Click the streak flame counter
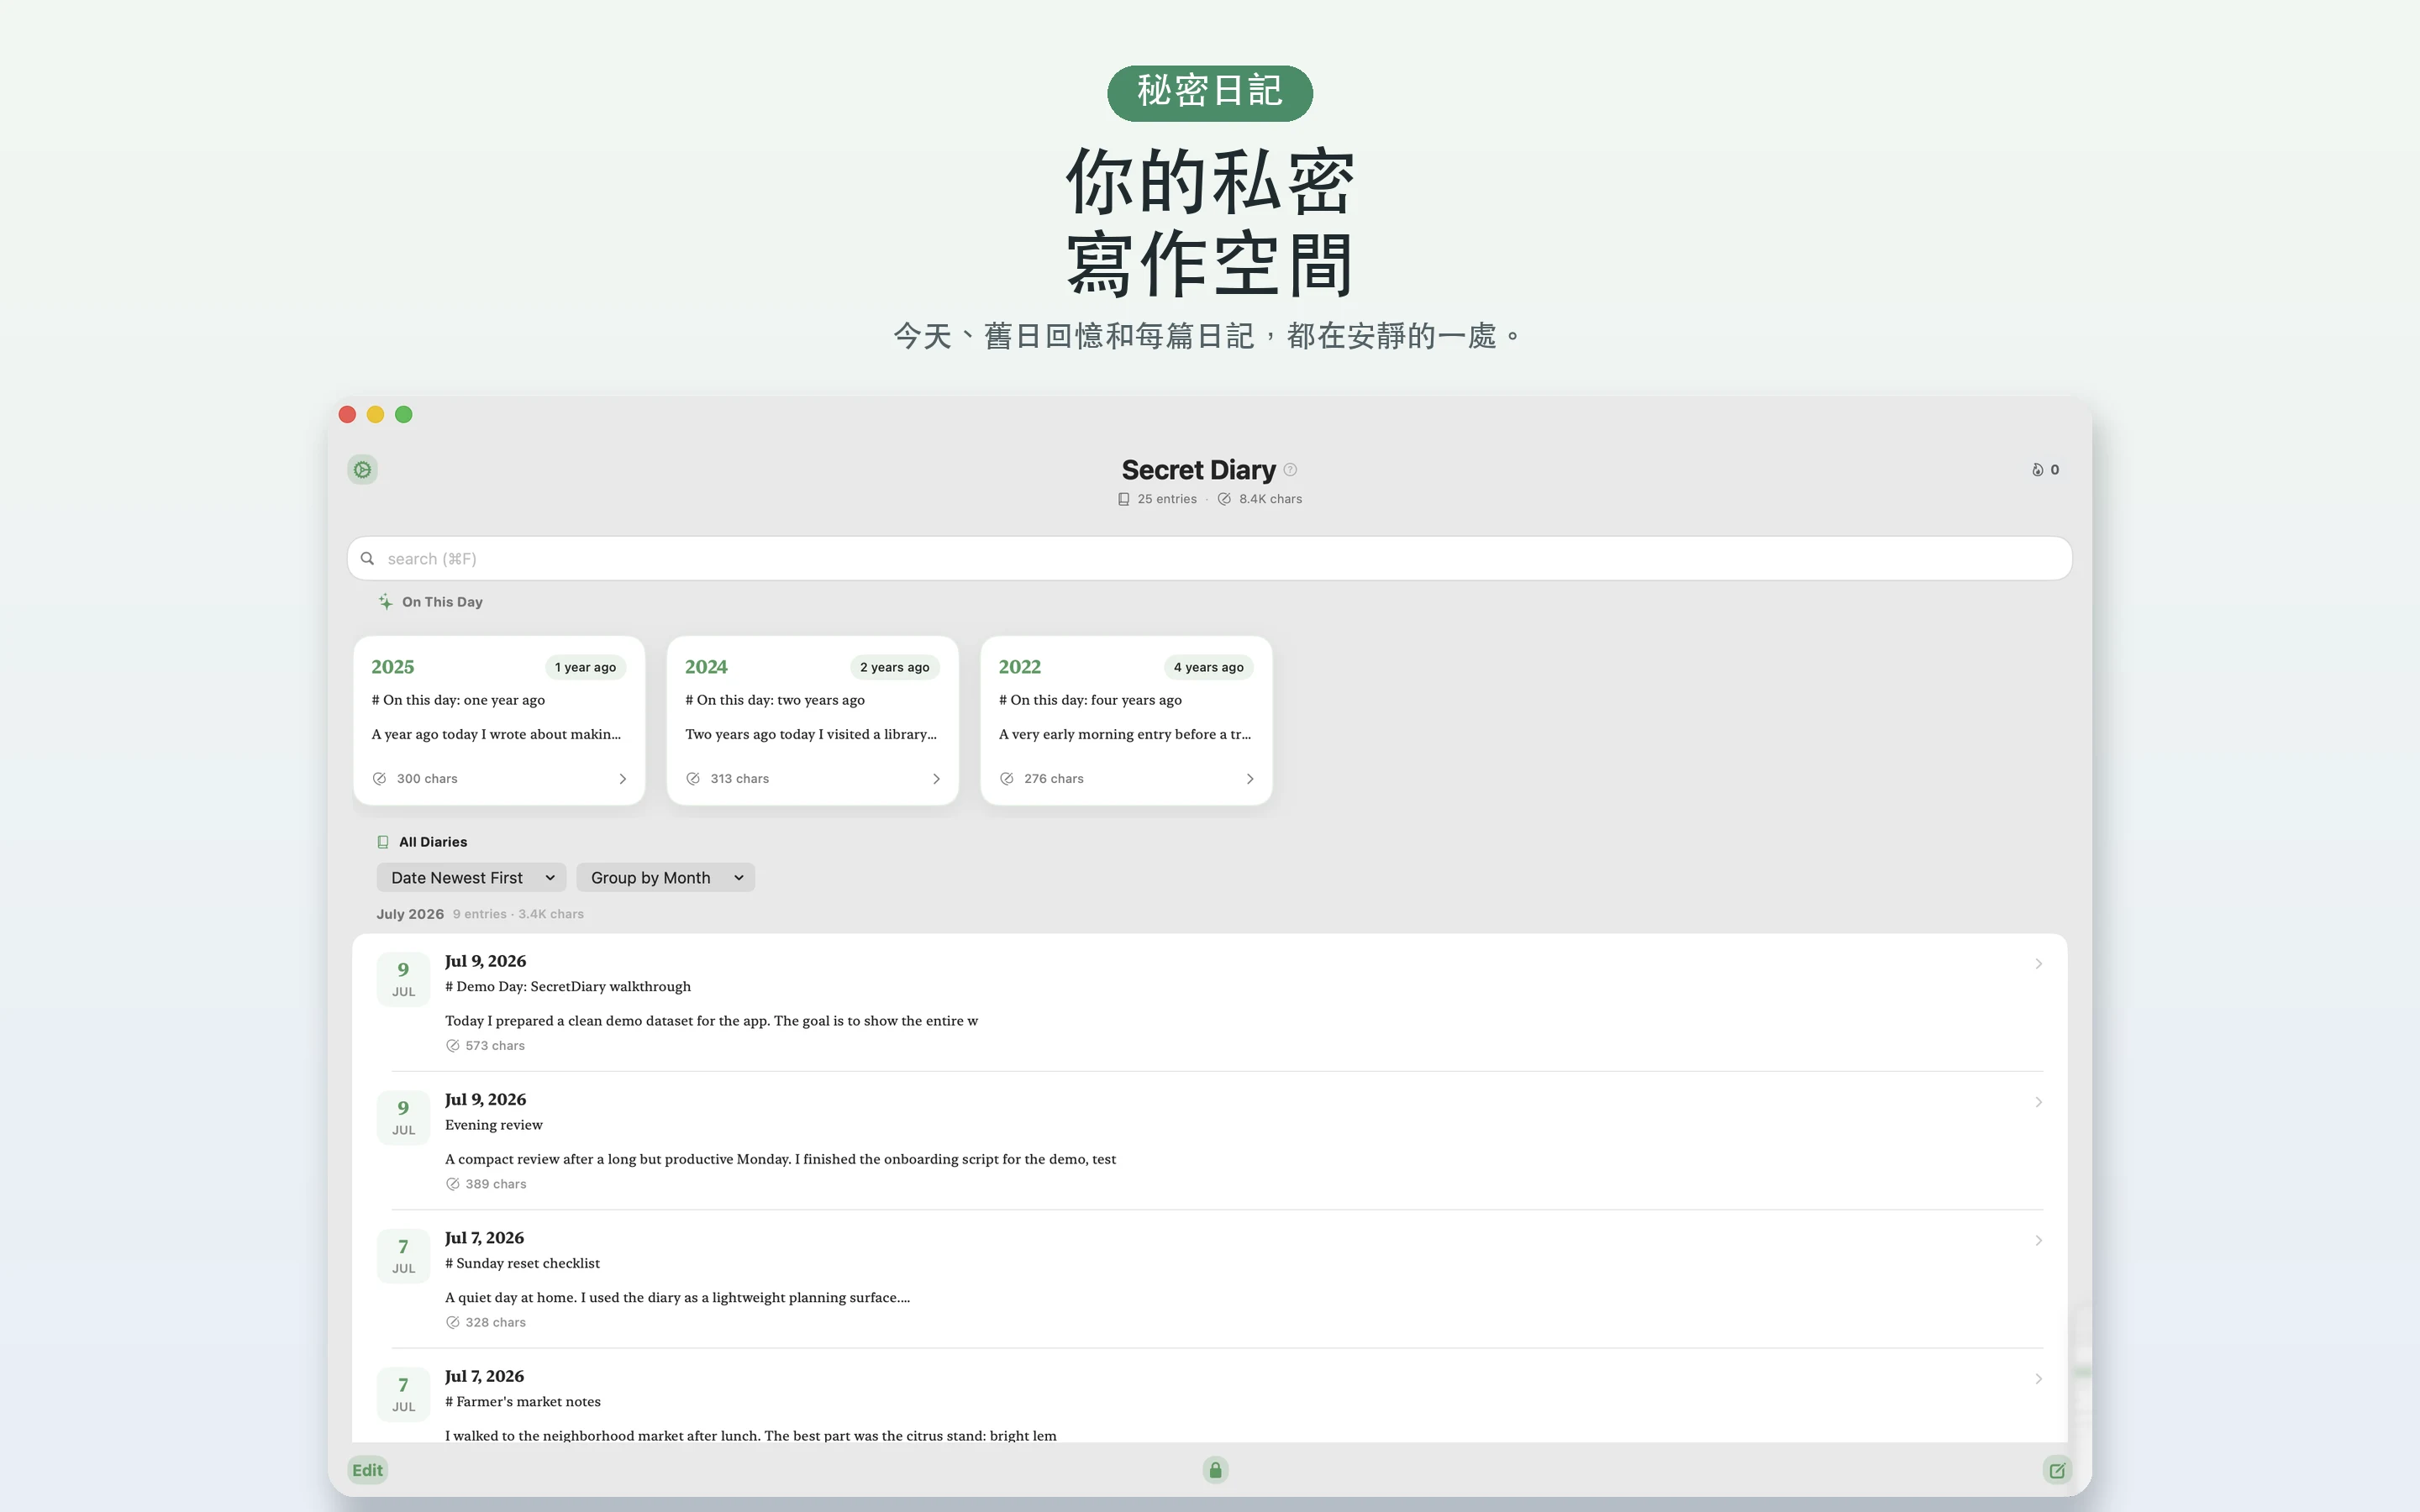The image size is (2420, 1512). pyautogui.click(x=2045, y=469)
